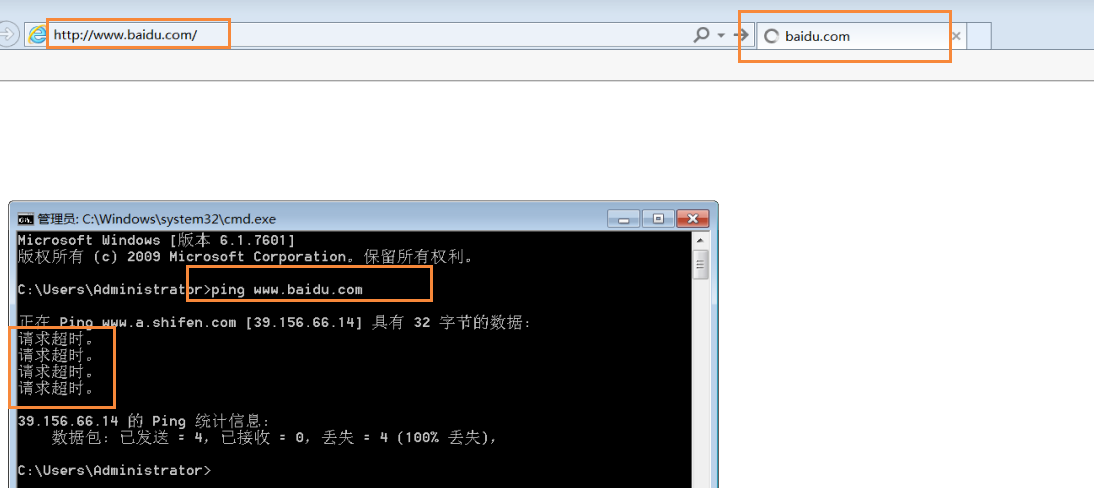Click the cmd scrollbar up arrow
The image size is (1094, 488).
pyautogui.click(x=701, y=241)
